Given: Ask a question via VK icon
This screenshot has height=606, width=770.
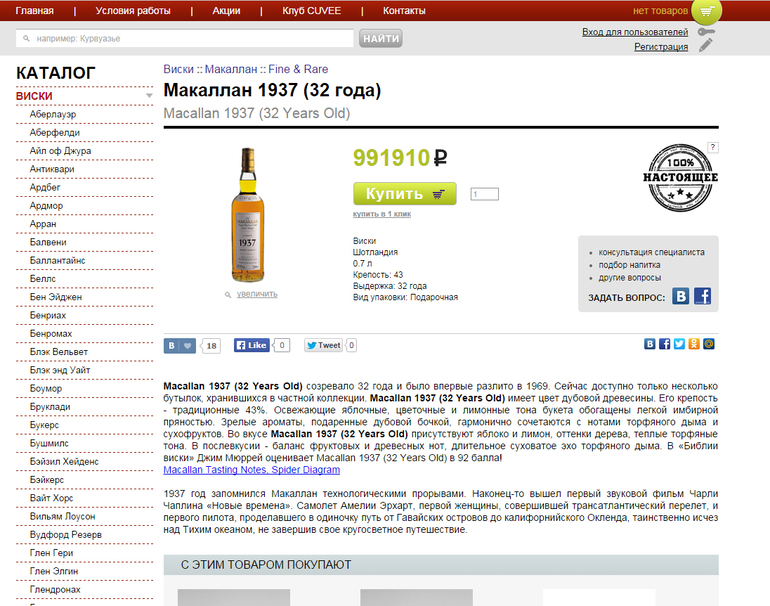Looking at the screenshot, I should 681,297.
